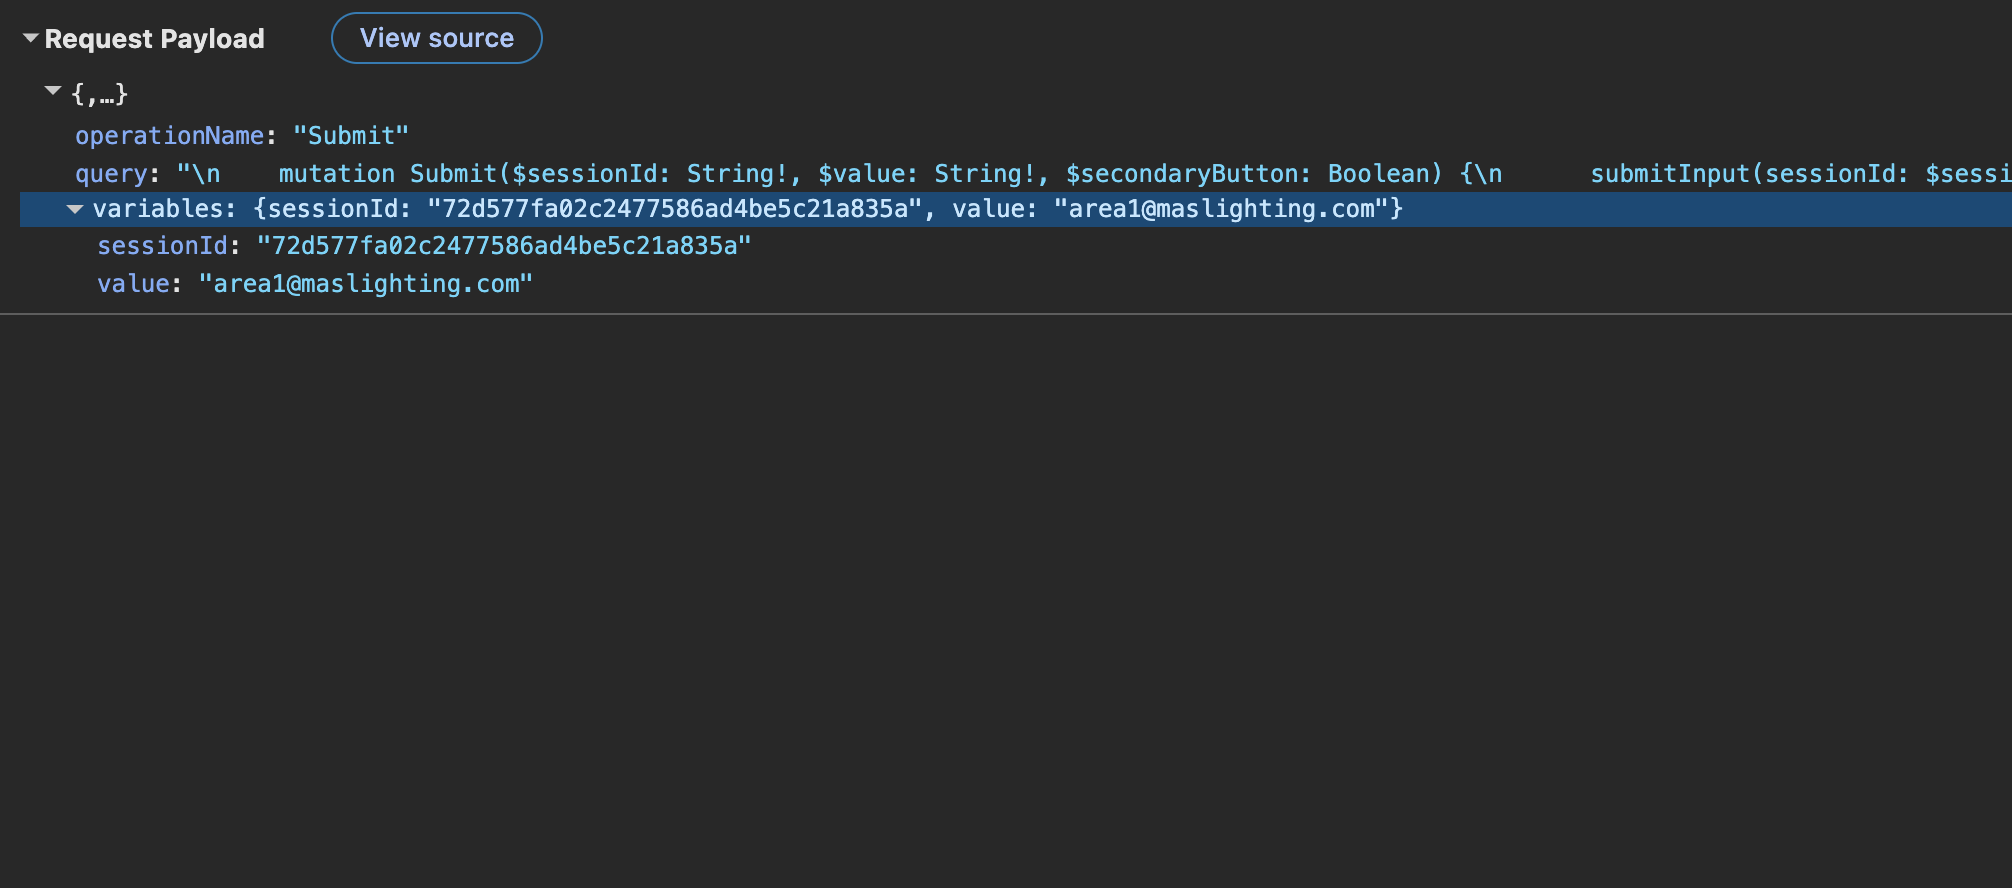Collapse the variables object disclosure triangle
The width and height of the screenshot is (2012, 888).
(75, 209)
